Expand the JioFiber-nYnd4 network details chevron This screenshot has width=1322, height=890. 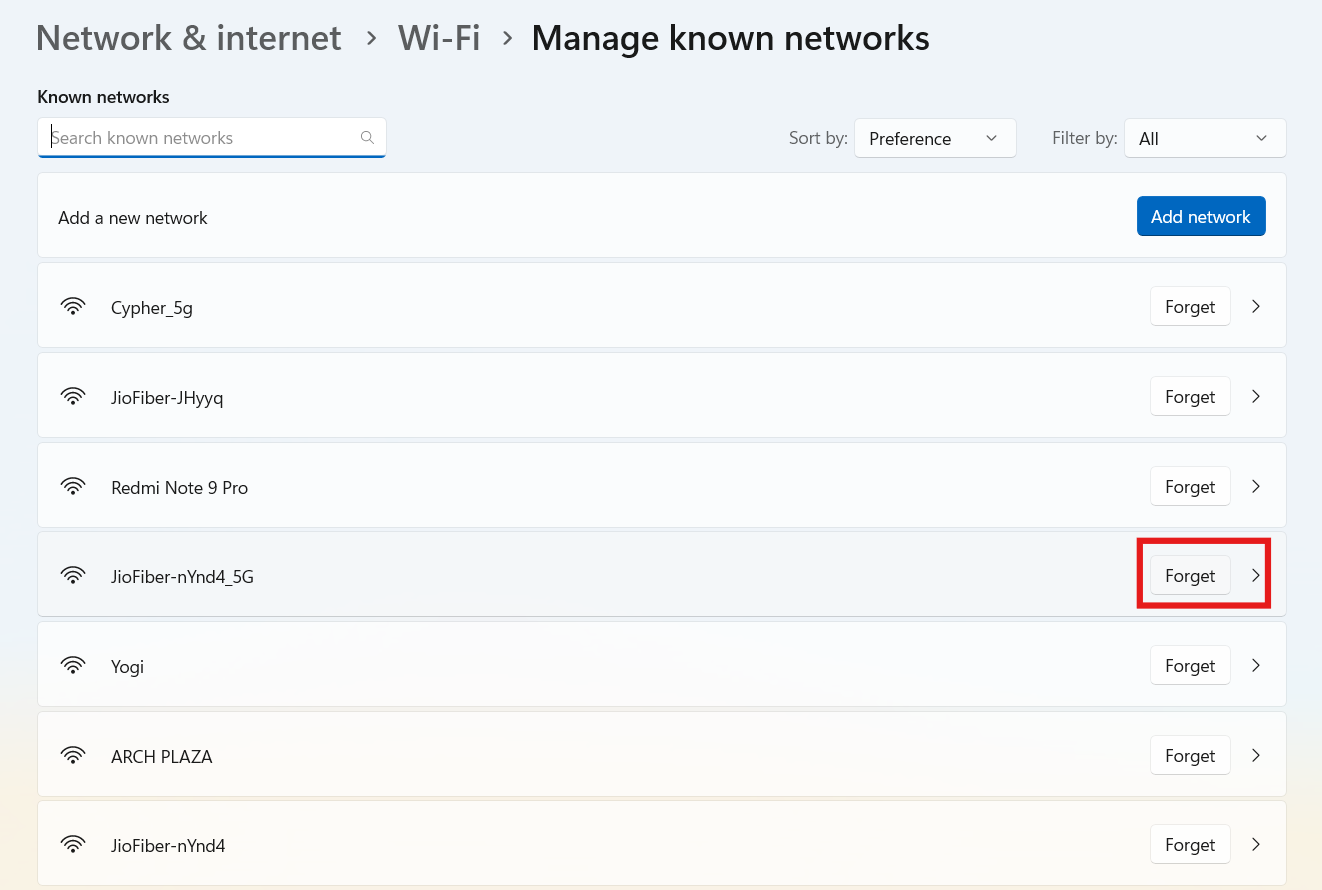pyautogui.click(x=1256, y=844)
